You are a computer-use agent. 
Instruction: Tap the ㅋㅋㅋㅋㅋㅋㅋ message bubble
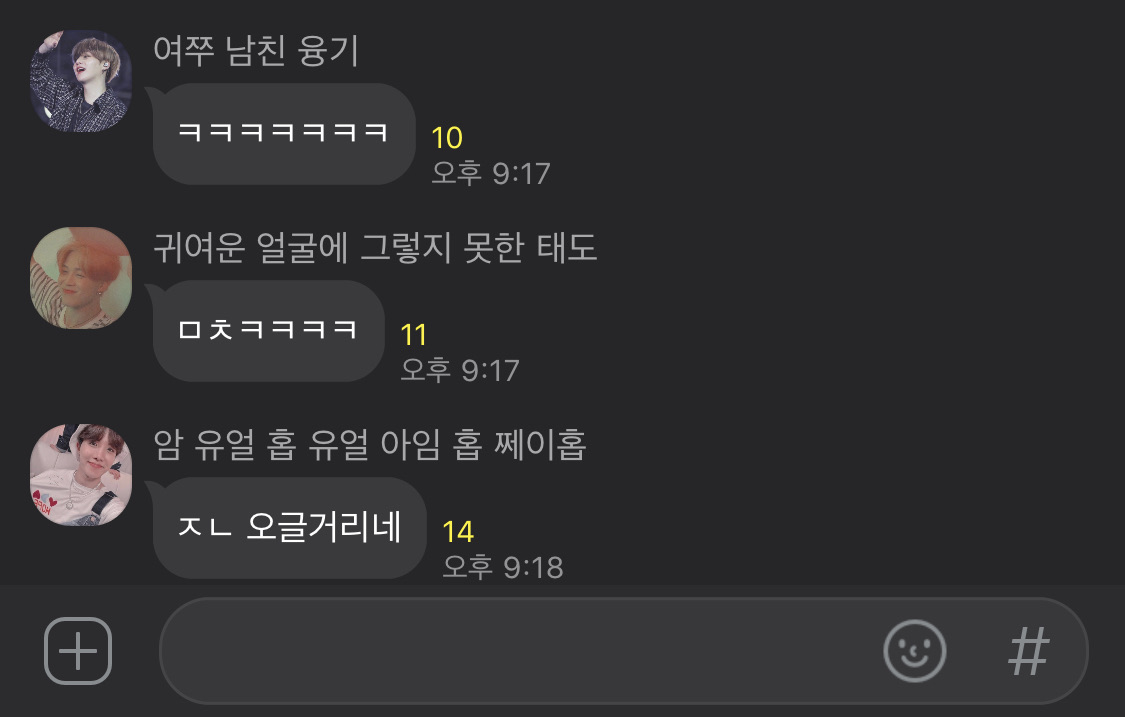pyautogui.click(x=284, y=133)
